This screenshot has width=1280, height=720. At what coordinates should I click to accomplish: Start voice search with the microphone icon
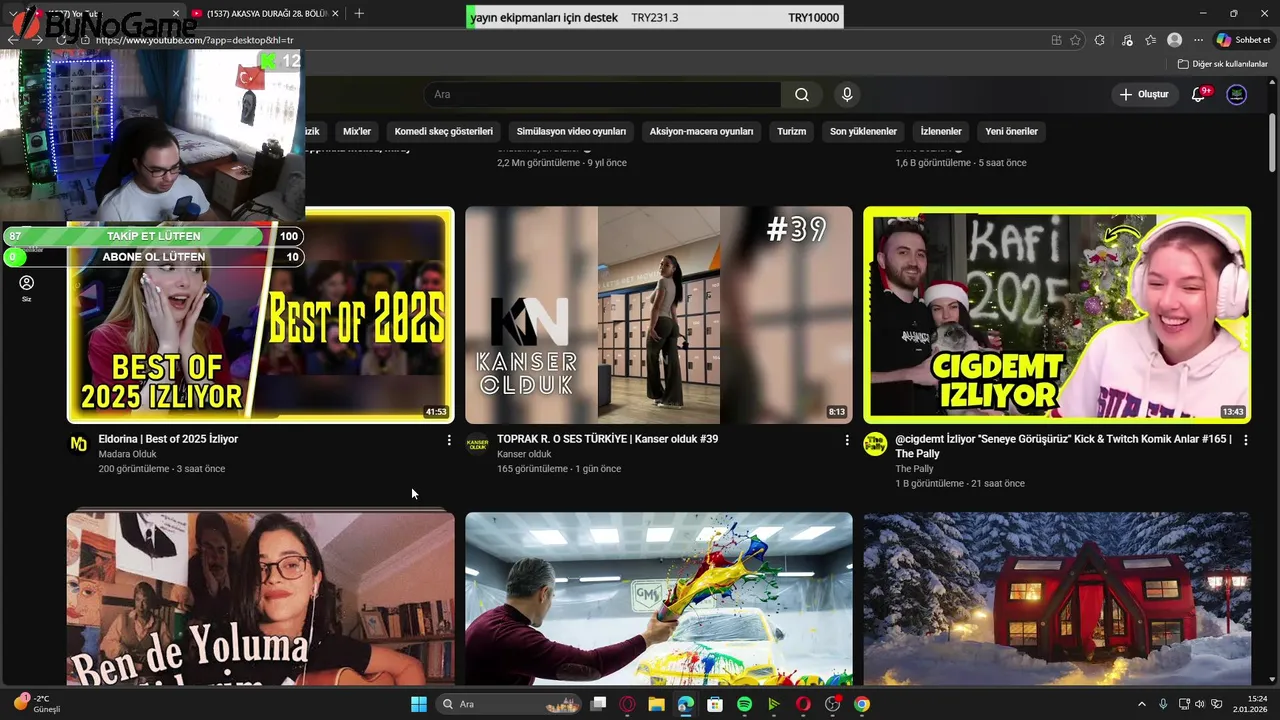tap(847, 94)
